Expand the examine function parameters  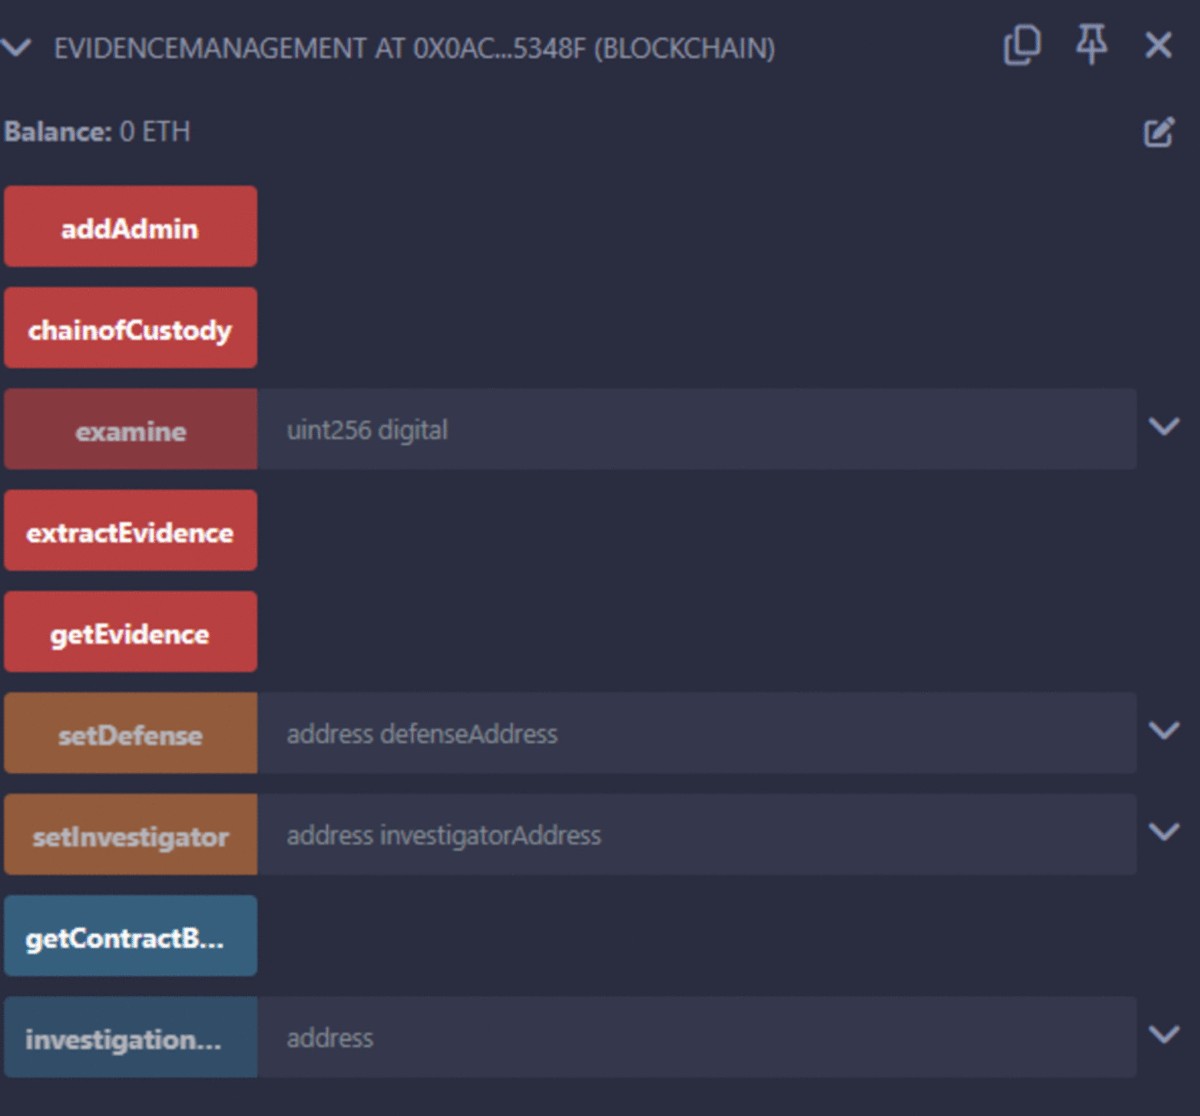(x=1164, y=428)
